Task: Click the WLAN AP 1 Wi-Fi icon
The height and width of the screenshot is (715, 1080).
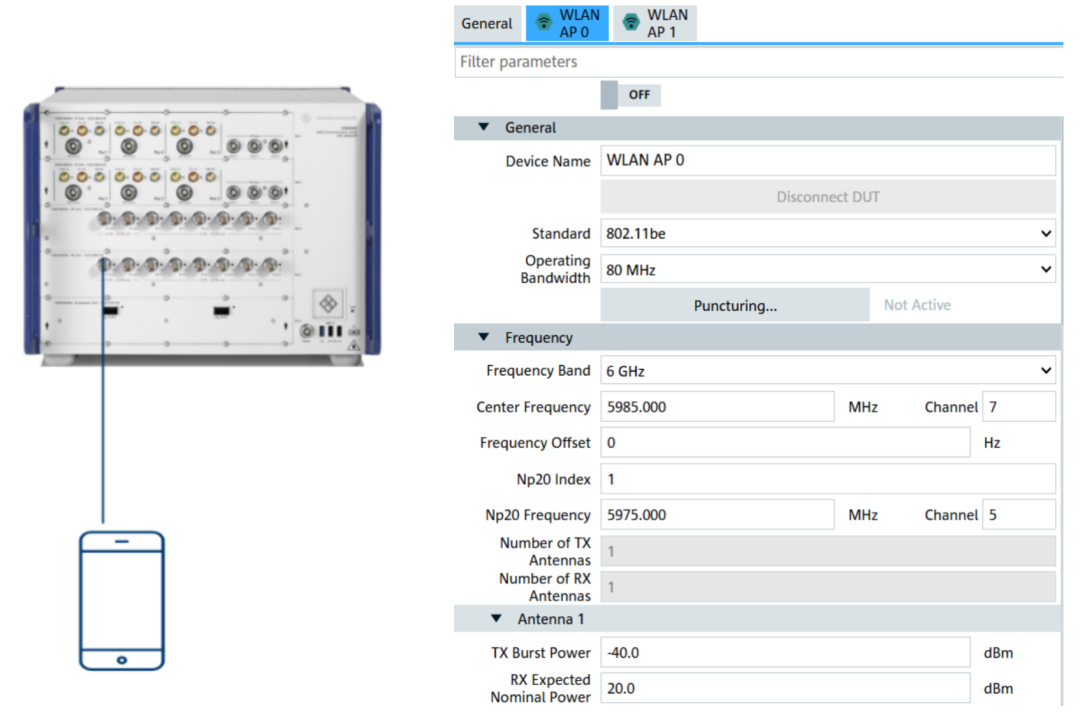Action: (630, 23)
